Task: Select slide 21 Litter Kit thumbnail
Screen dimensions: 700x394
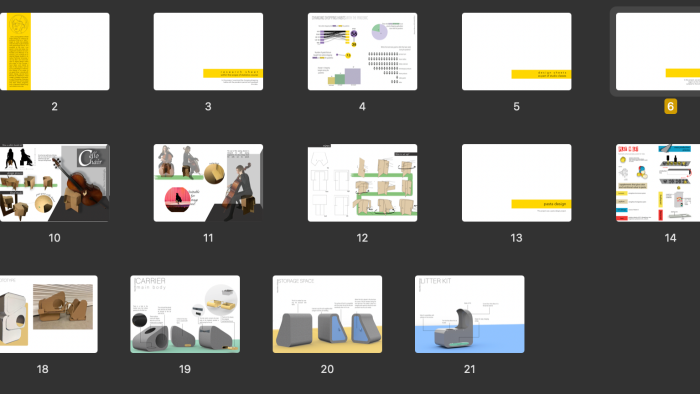Action: coord(470,314)
